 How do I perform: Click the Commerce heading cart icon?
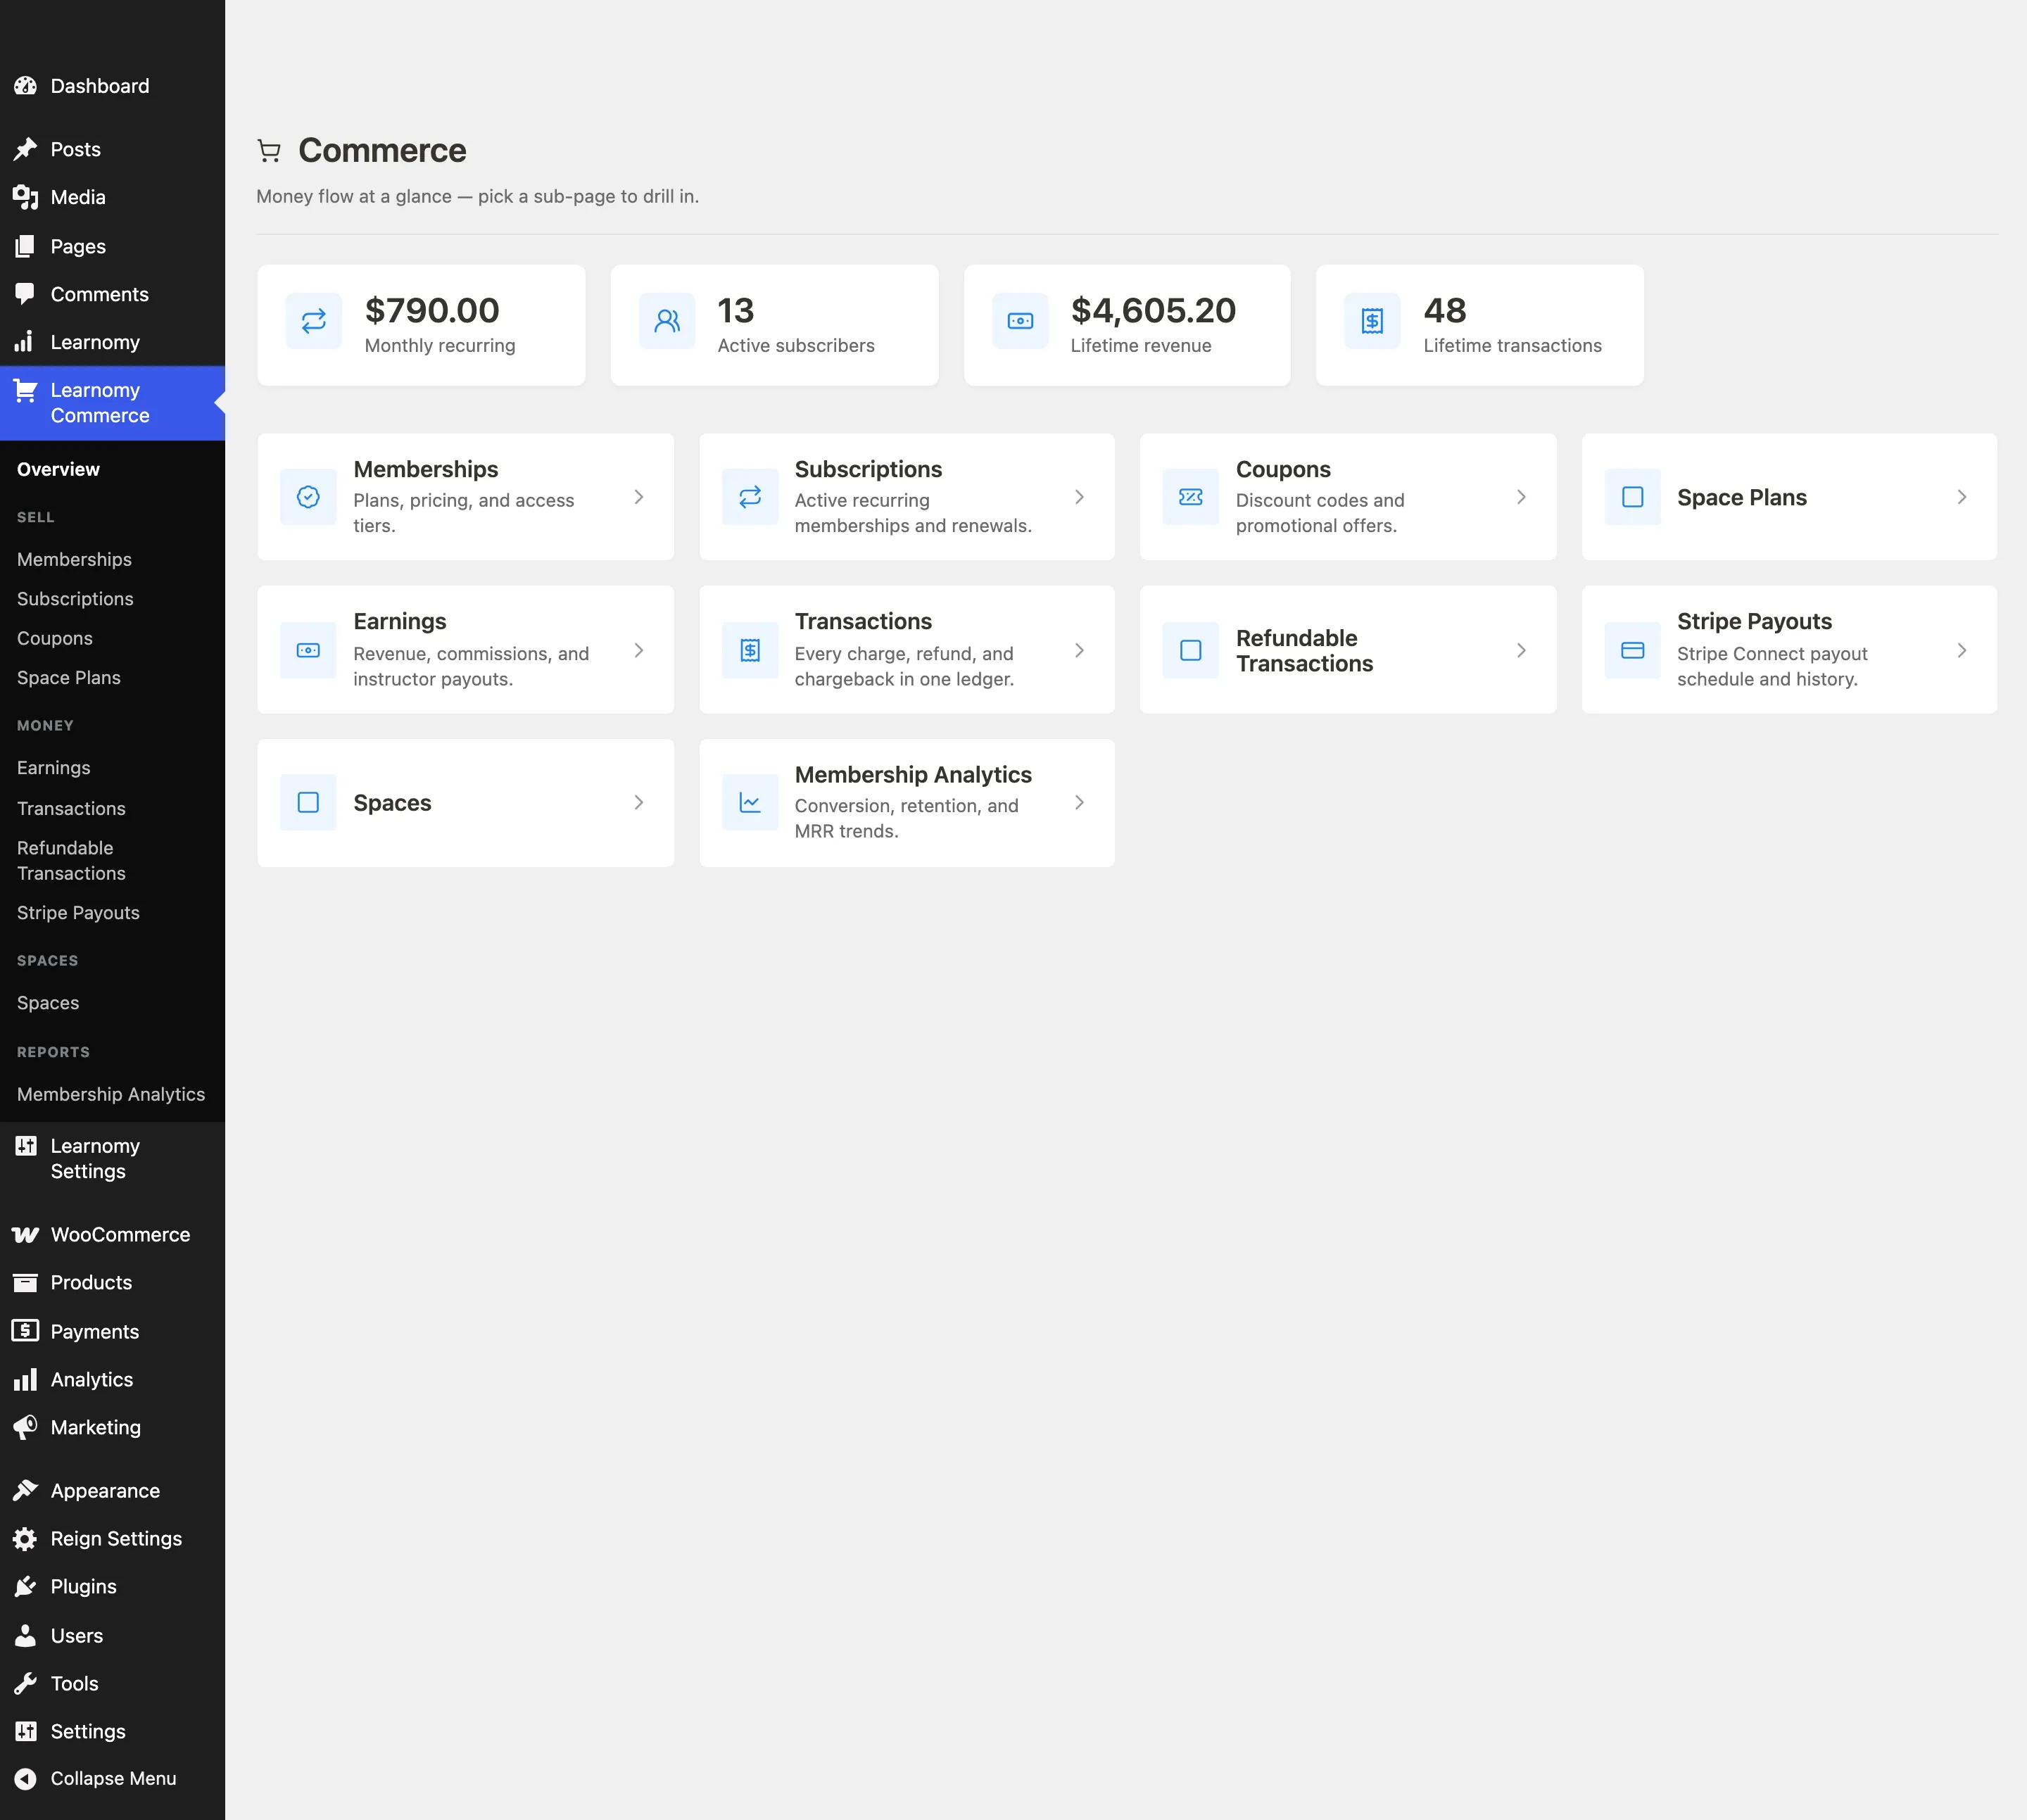(x=269, y=151)
